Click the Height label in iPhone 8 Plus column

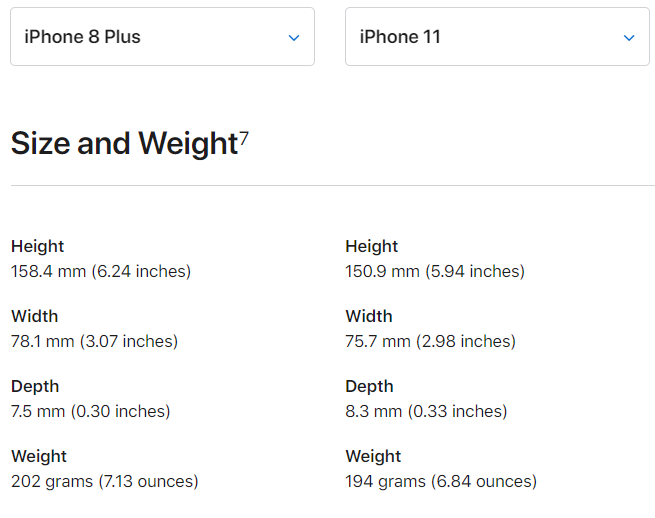pos(38,246)
